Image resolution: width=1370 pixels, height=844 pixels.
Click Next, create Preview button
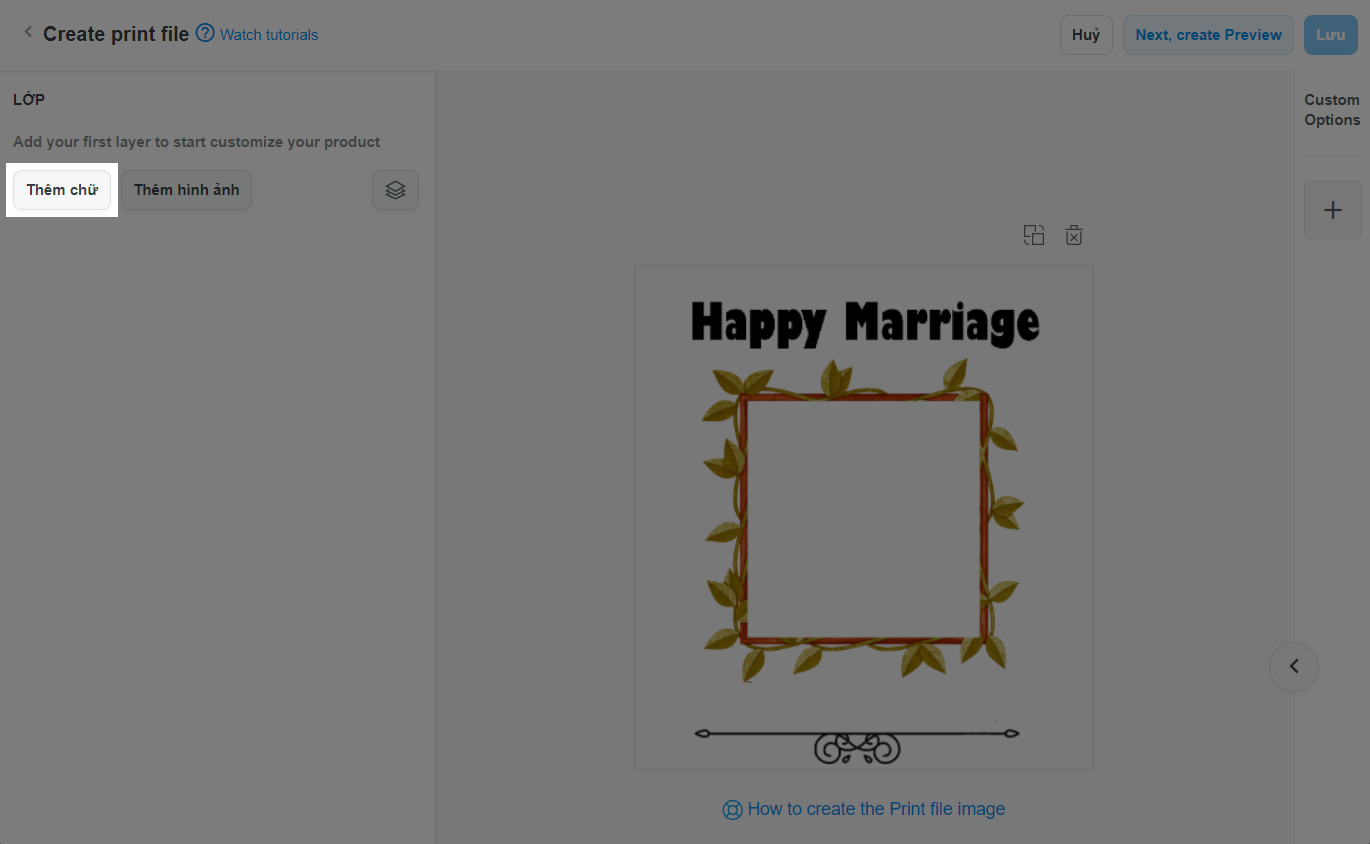1208,35
